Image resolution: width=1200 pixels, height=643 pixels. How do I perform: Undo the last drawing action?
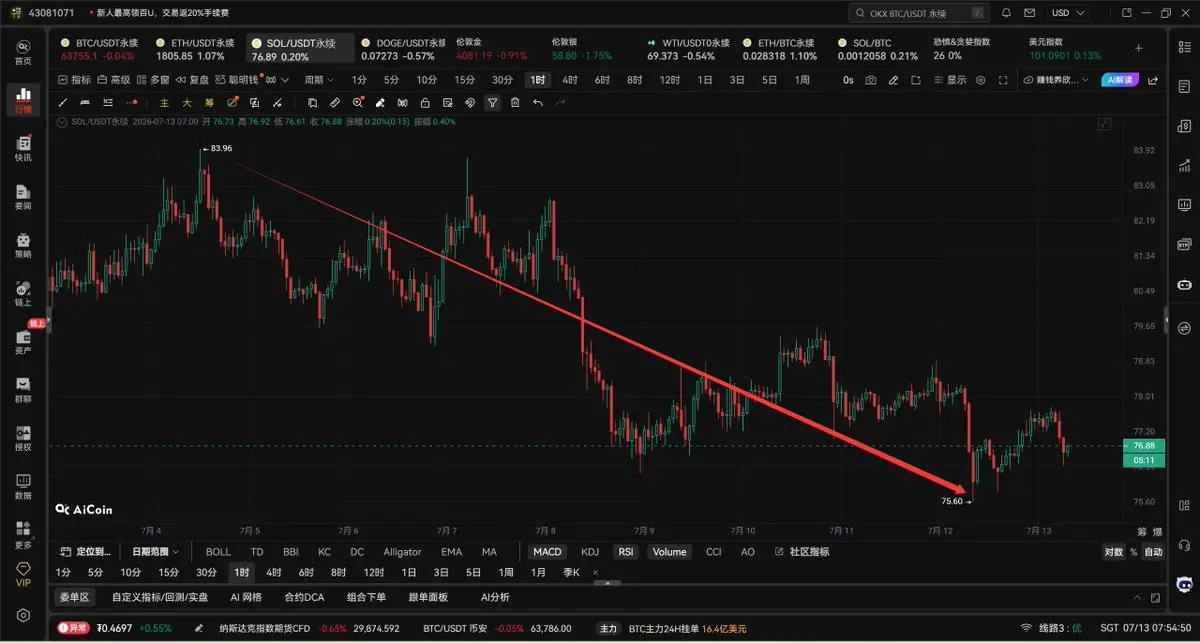click(538, 102)
